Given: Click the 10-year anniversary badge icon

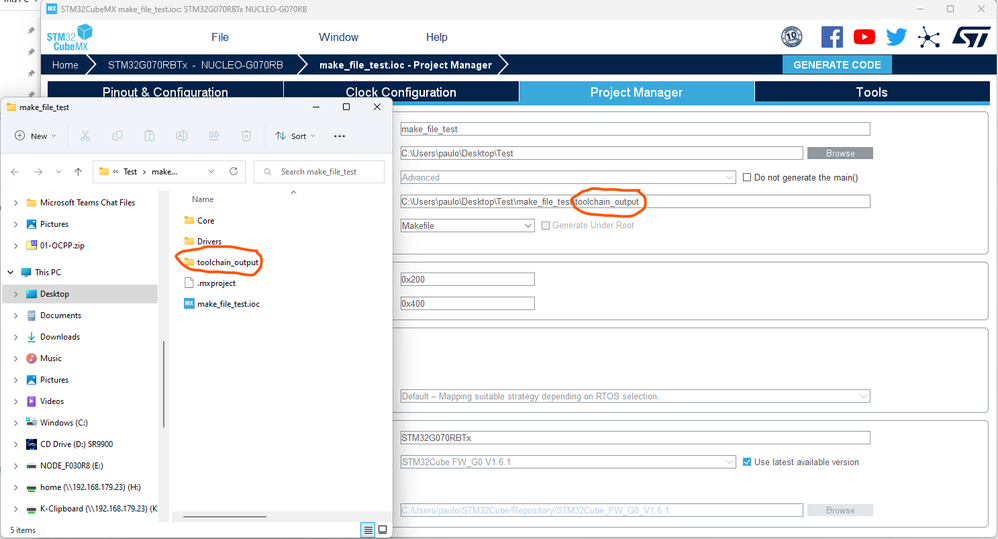Looking at the screenshot, I should 792,37.
